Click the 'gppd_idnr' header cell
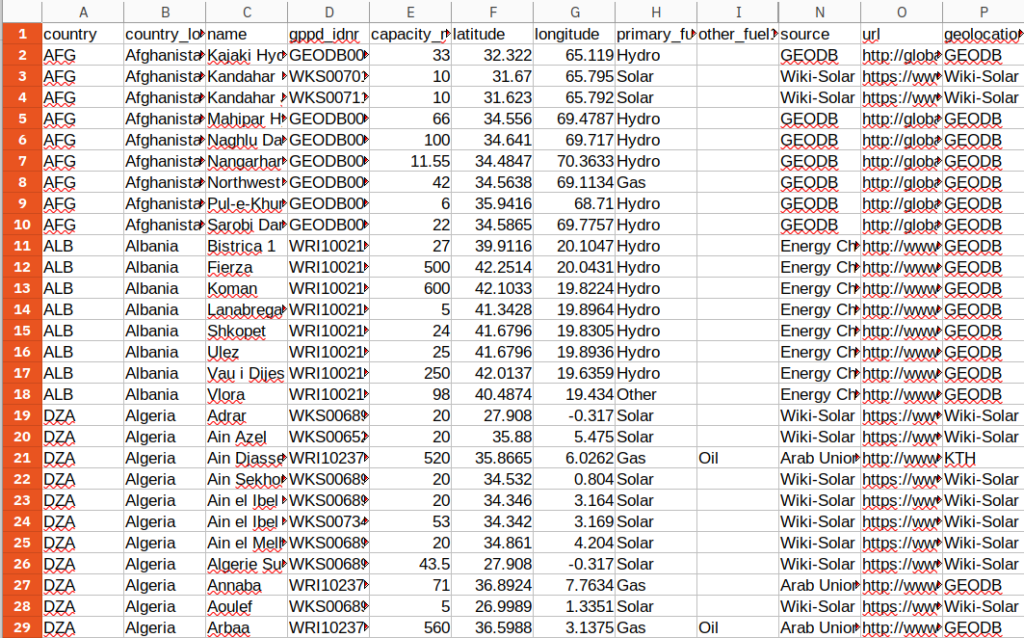 point(328,34)
